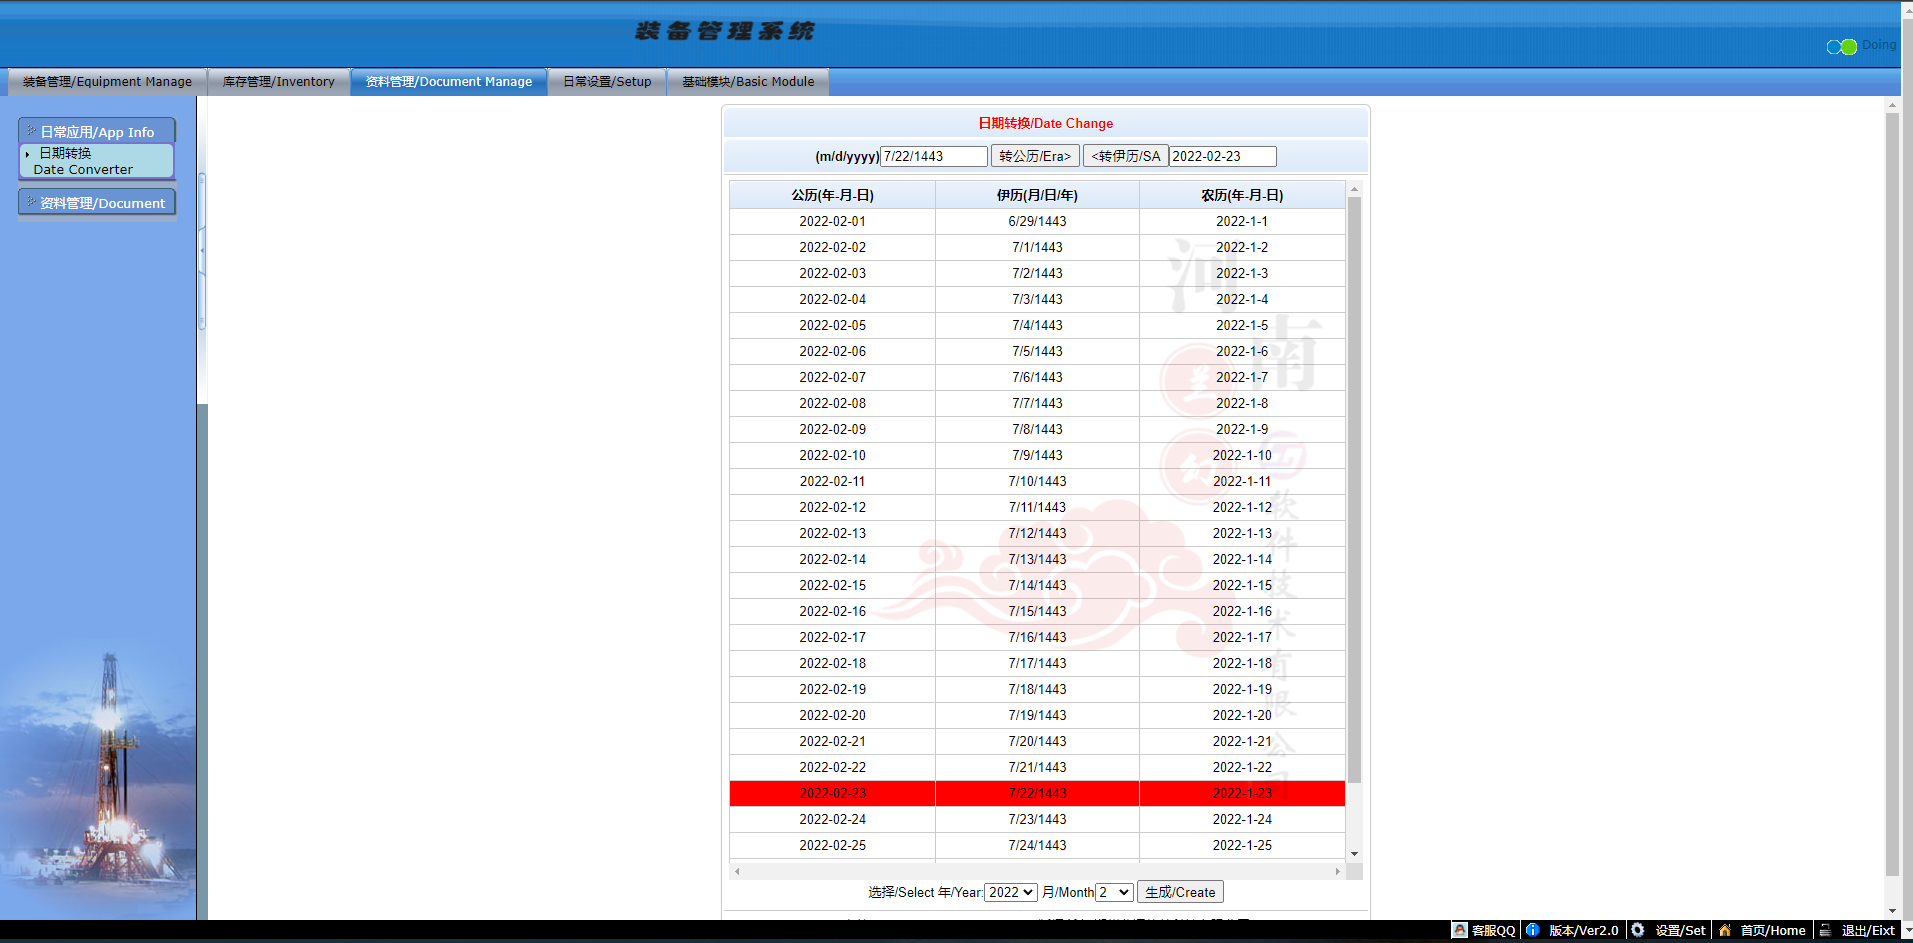Click the 生成/Create button
Image resolution: width=1913 pixels, height=943 pixels.
point(1180,892)
